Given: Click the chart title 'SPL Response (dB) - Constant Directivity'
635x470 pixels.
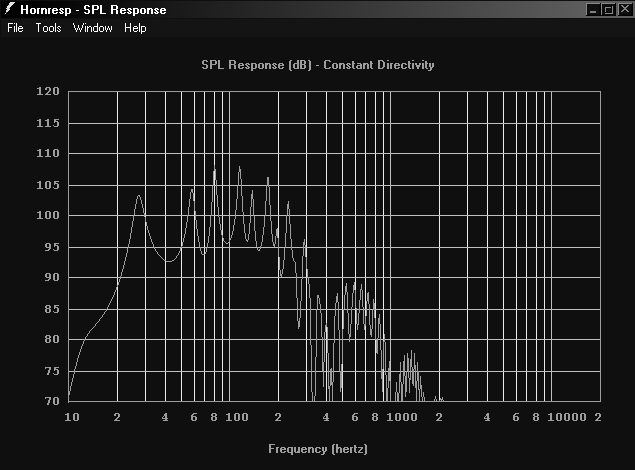Looking at the screenshot, I should pos(318,65).
